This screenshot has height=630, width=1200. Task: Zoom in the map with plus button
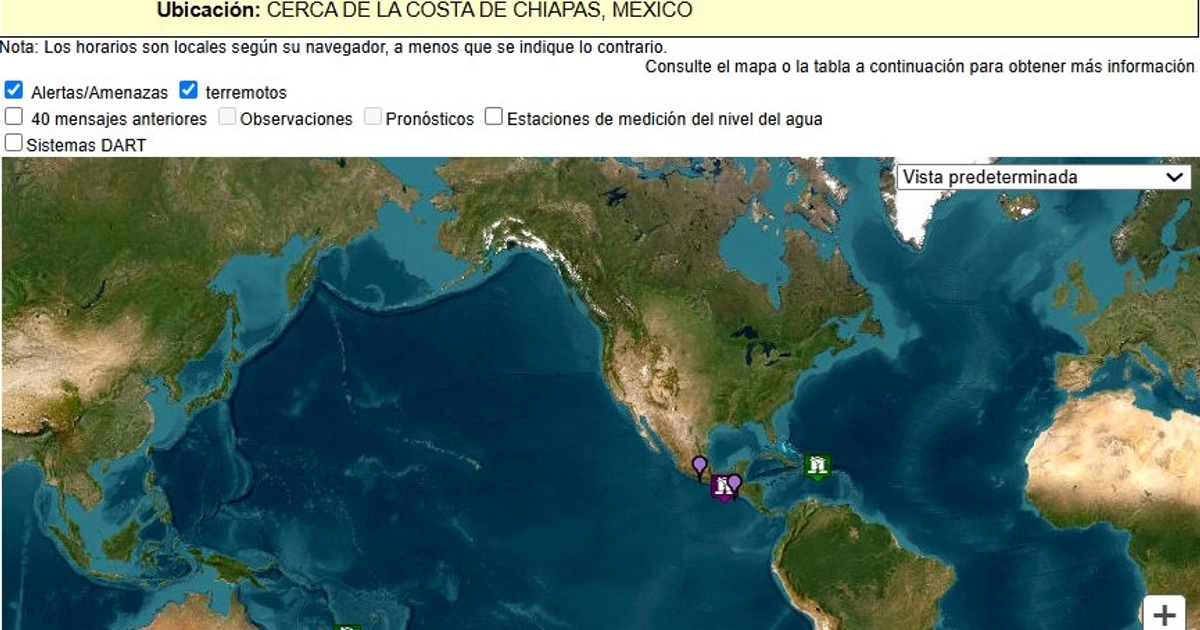coord(1165,615)
